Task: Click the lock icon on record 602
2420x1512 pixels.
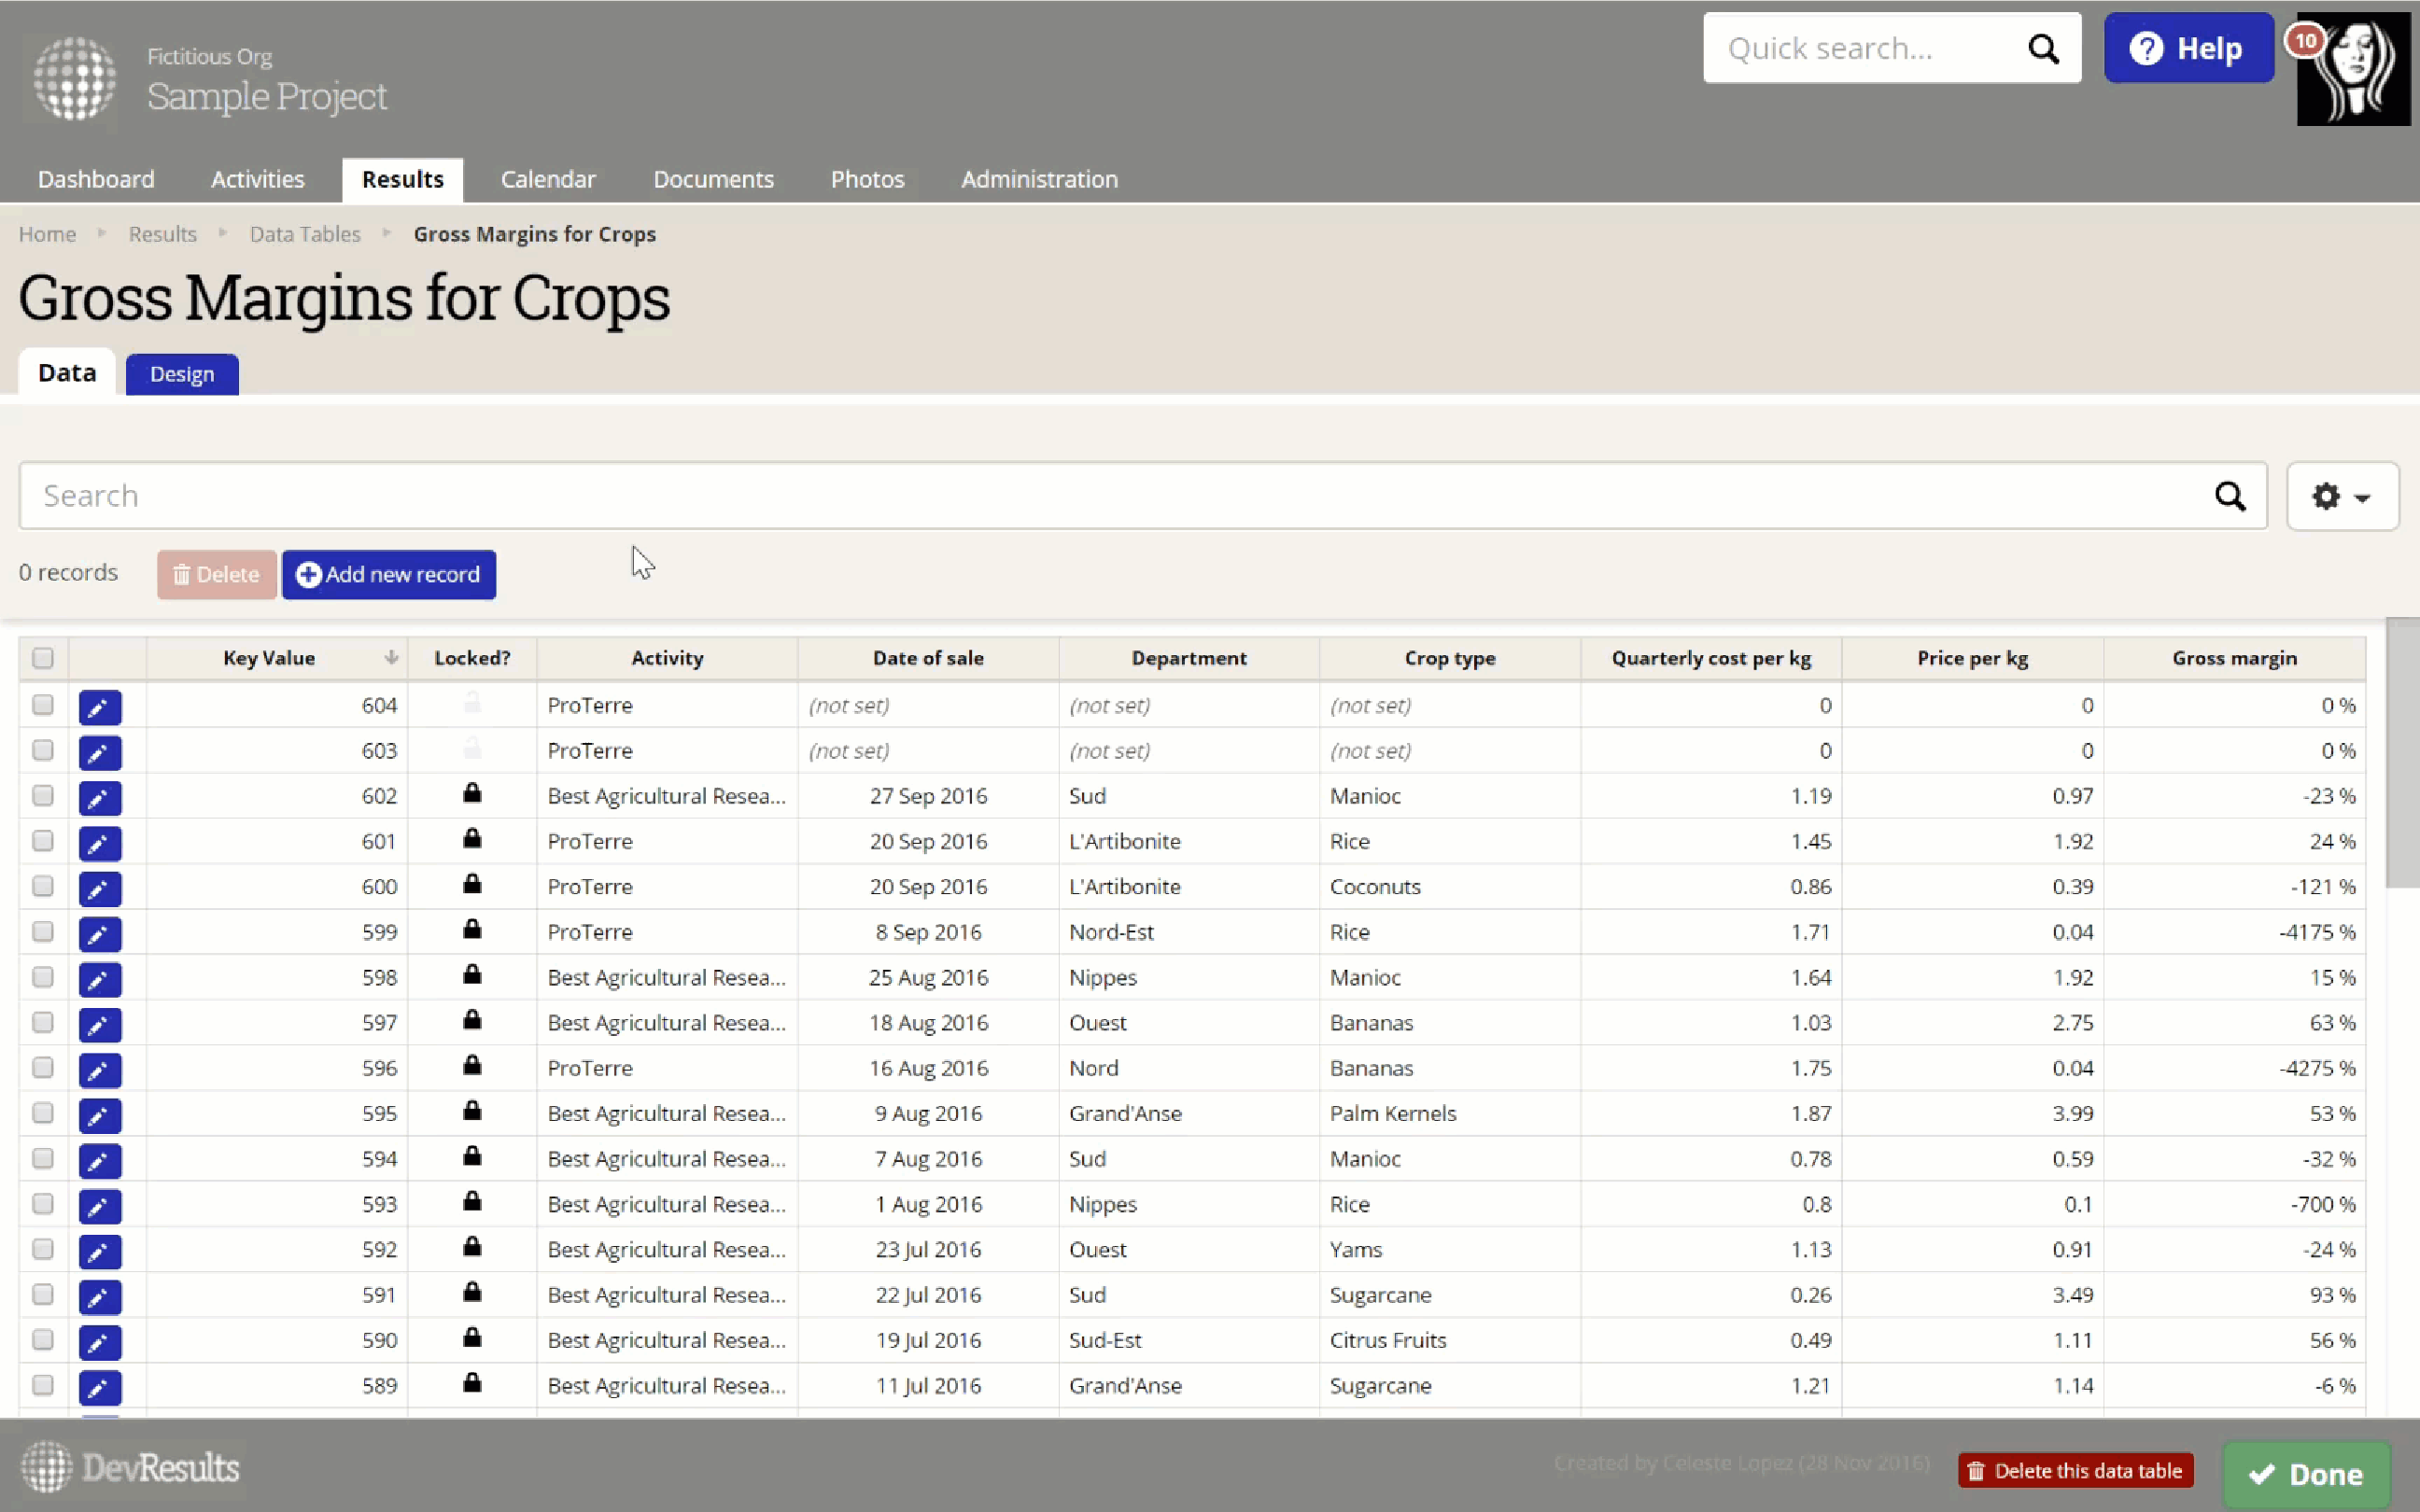Action: click(472, 794)
